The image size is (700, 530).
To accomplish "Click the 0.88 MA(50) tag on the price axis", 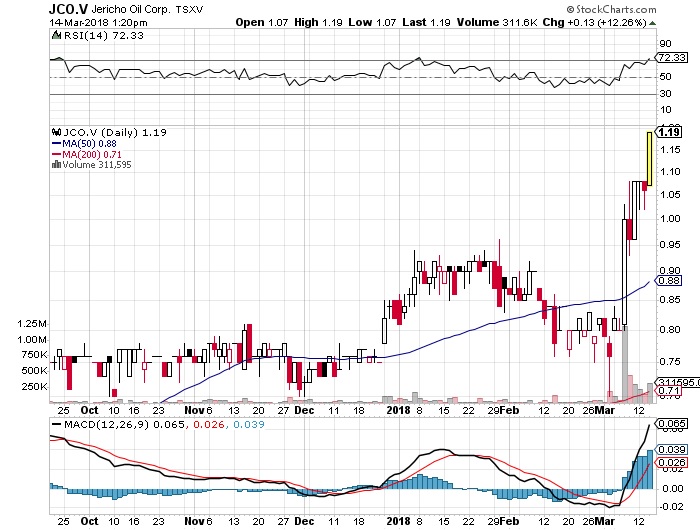I will pyautogui.click(x=669, y=281).
